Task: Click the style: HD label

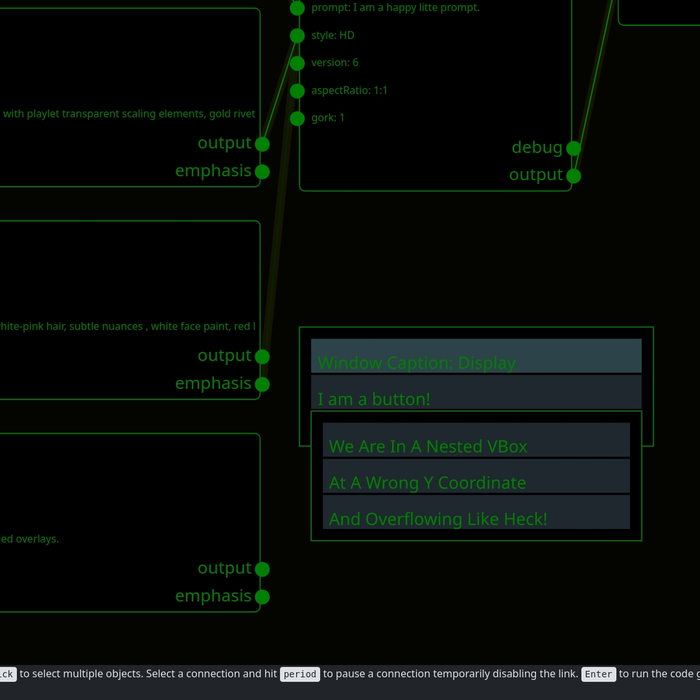Action: (x=333, y=35)
